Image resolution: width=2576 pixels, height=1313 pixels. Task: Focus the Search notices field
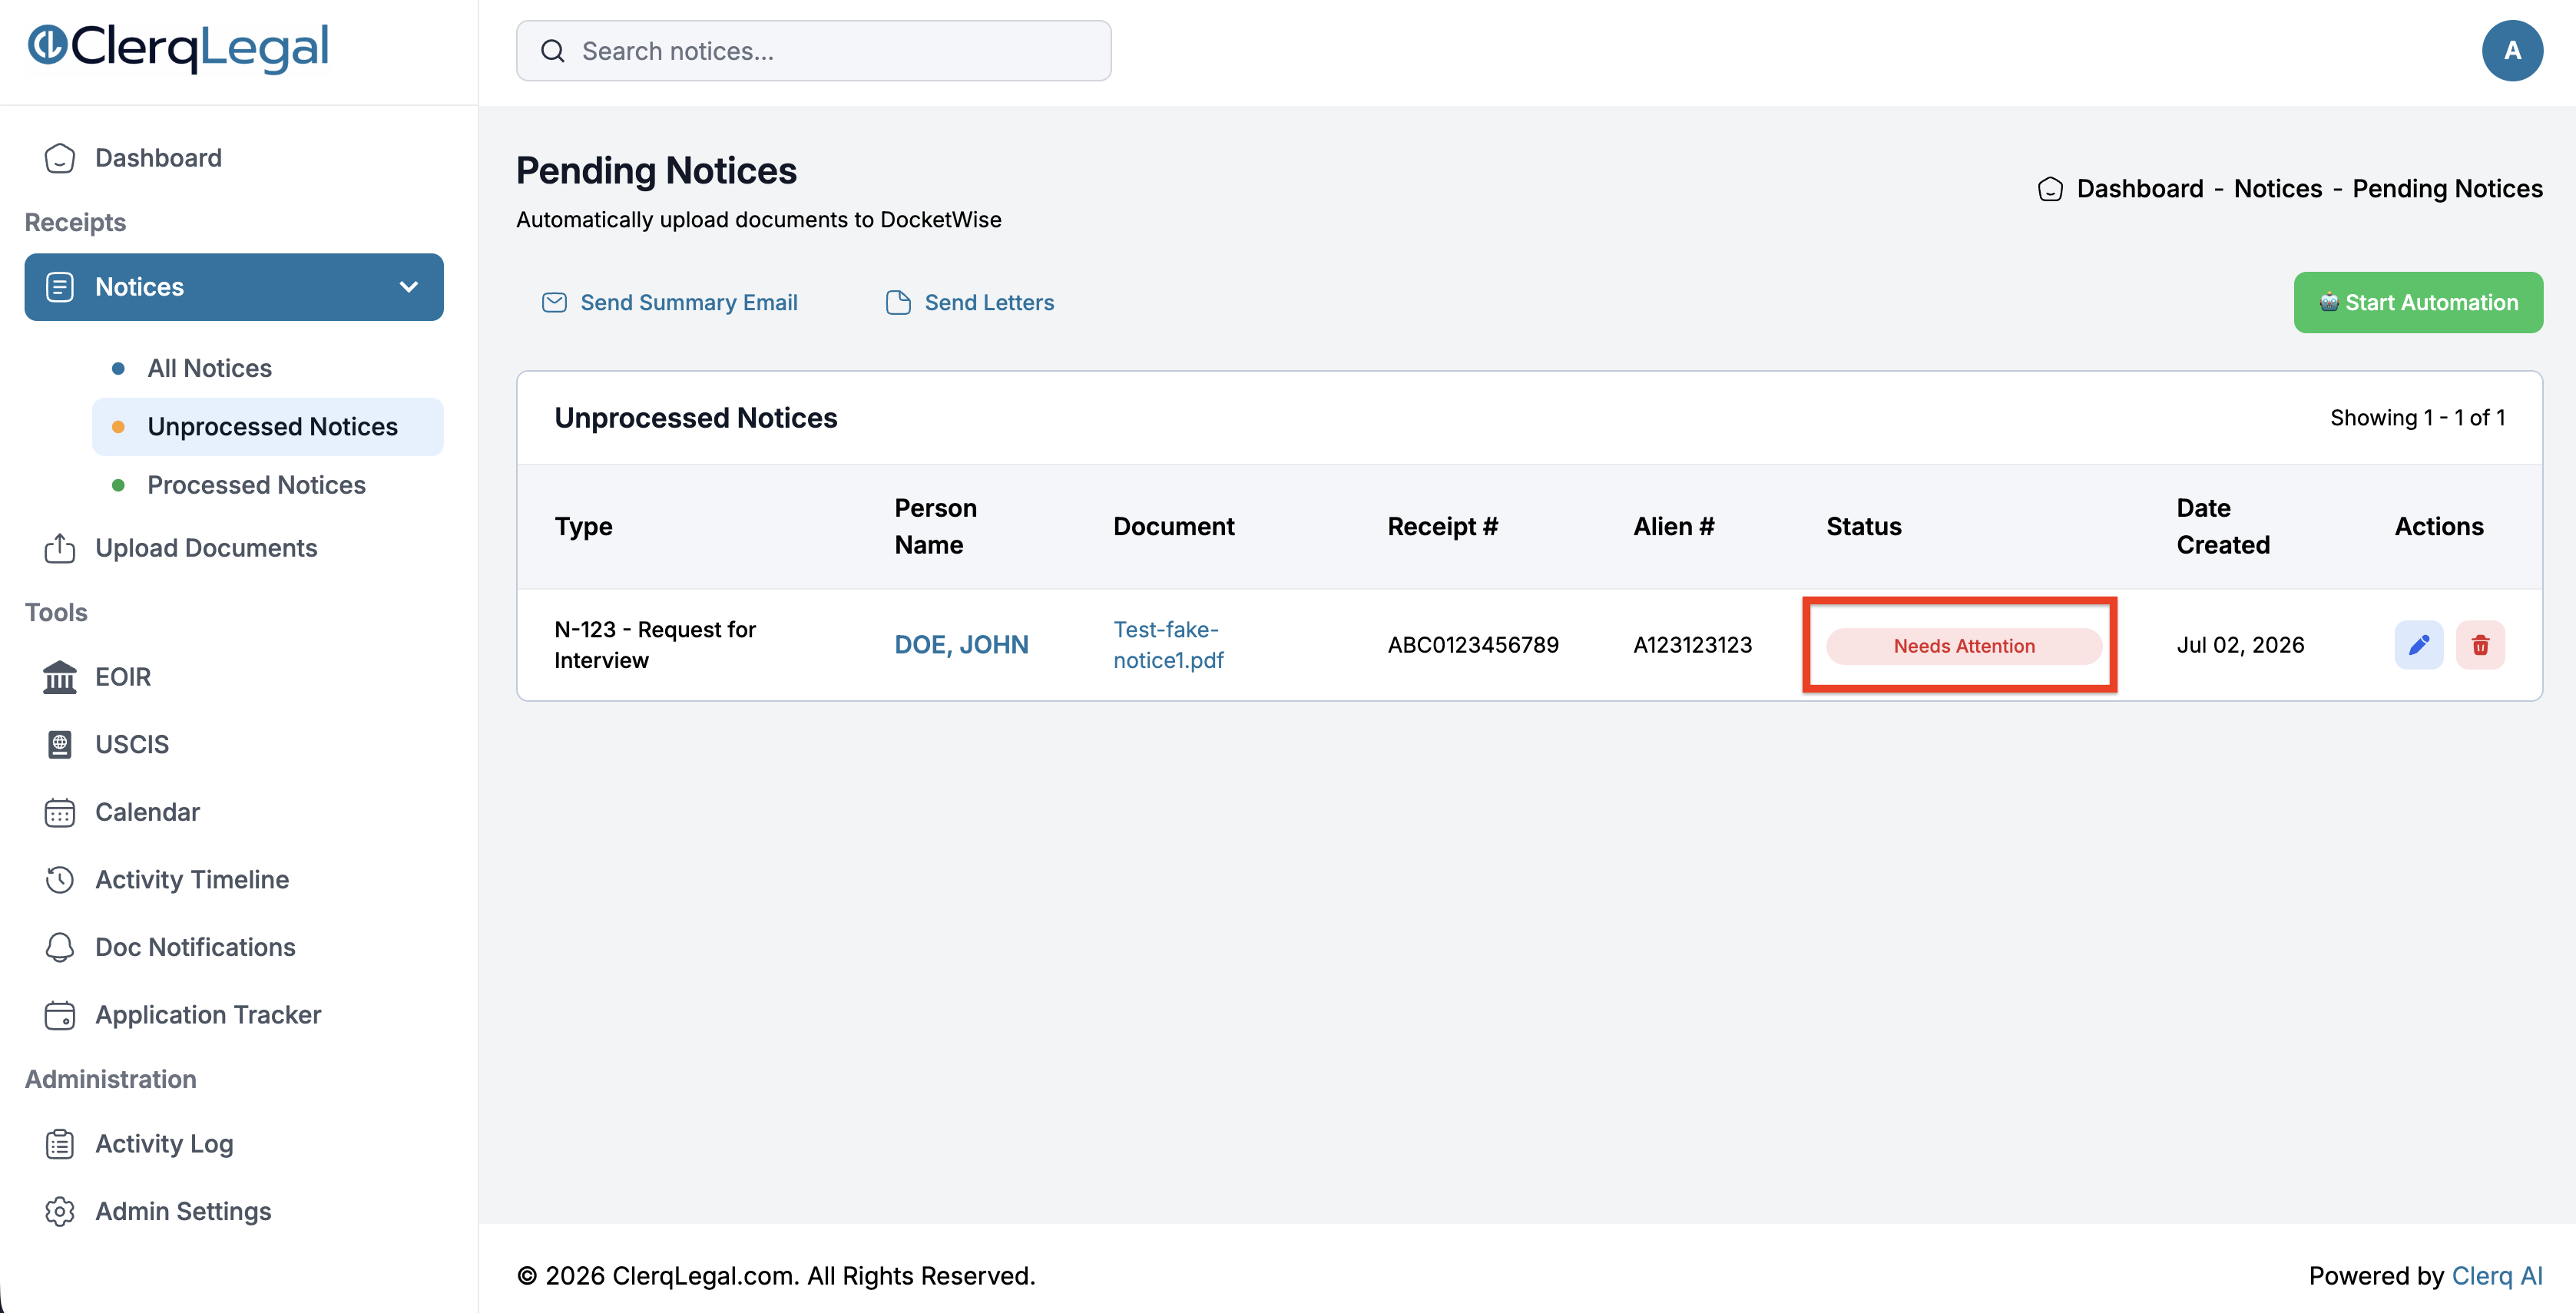(813, 51)
